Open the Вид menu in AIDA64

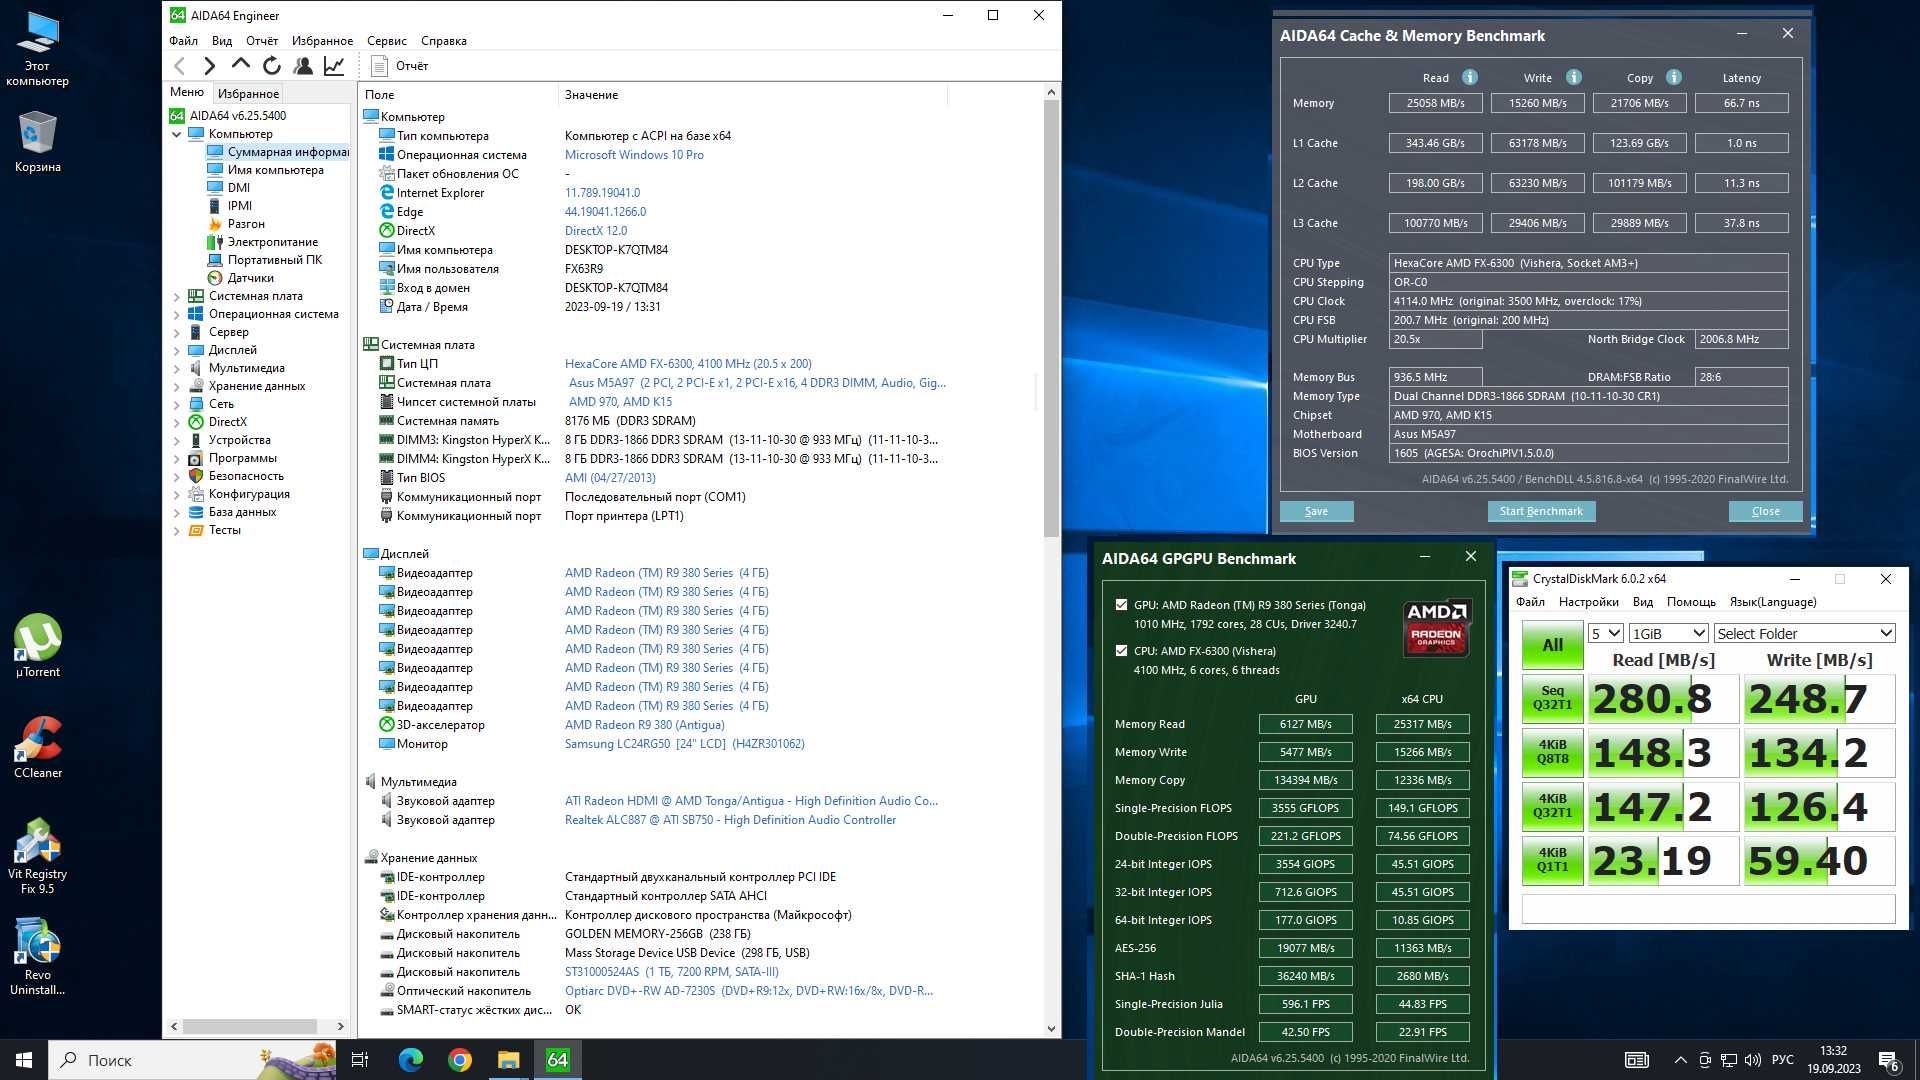222,41
